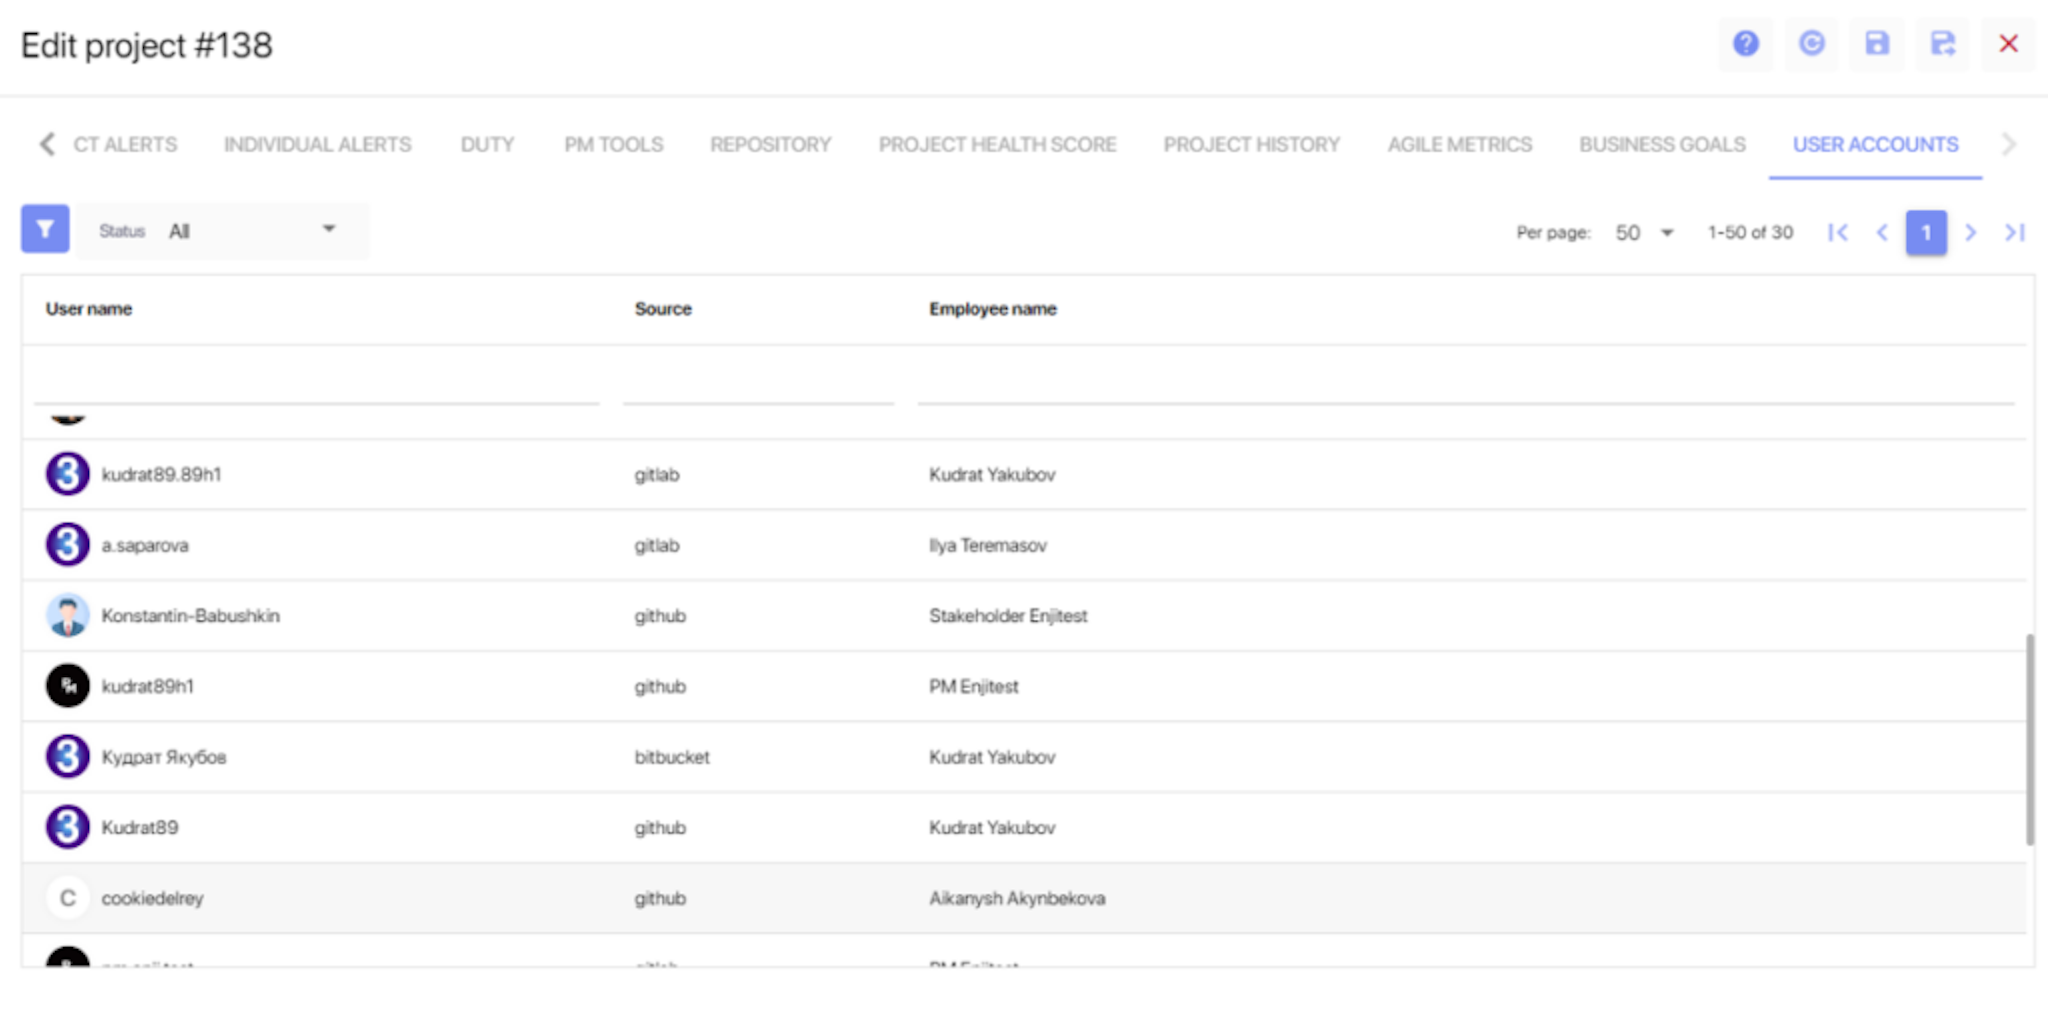Click the refresh reload icon

tap(1811, 44)
